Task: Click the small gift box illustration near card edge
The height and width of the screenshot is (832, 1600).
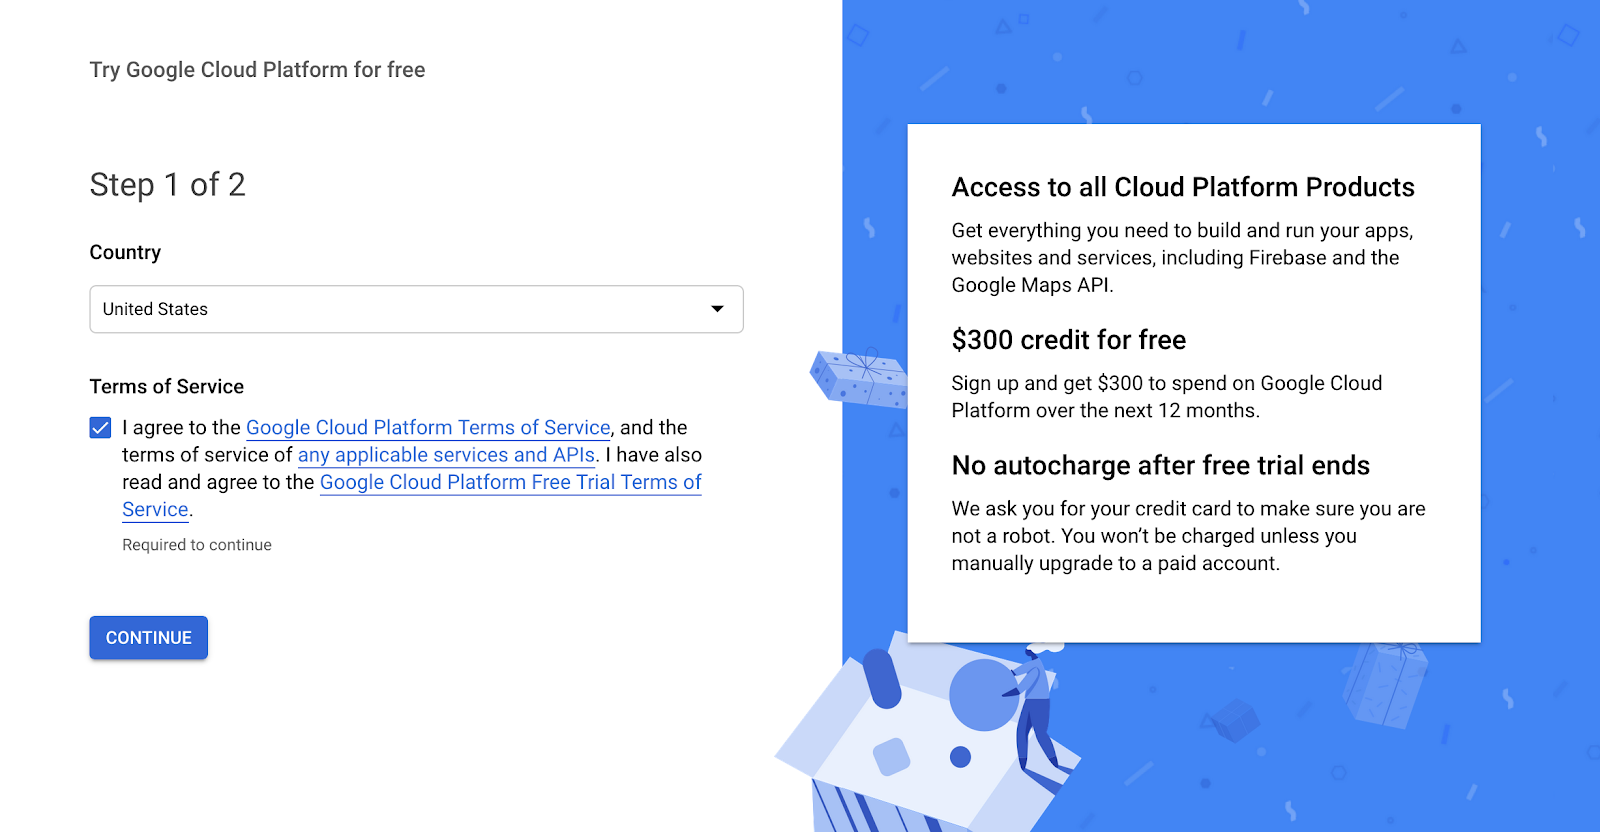Action: point(860,378)
